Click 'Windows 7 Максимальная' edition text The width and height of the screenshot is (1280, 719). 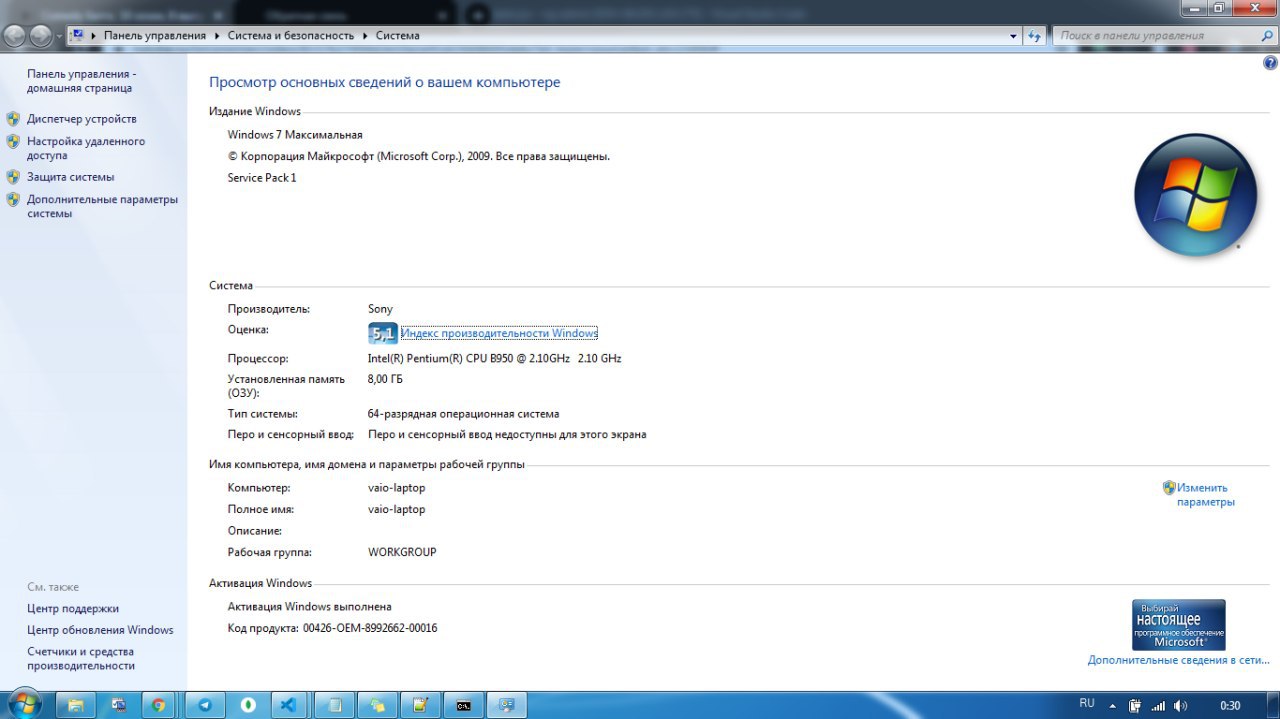click(x=295, y=134)
